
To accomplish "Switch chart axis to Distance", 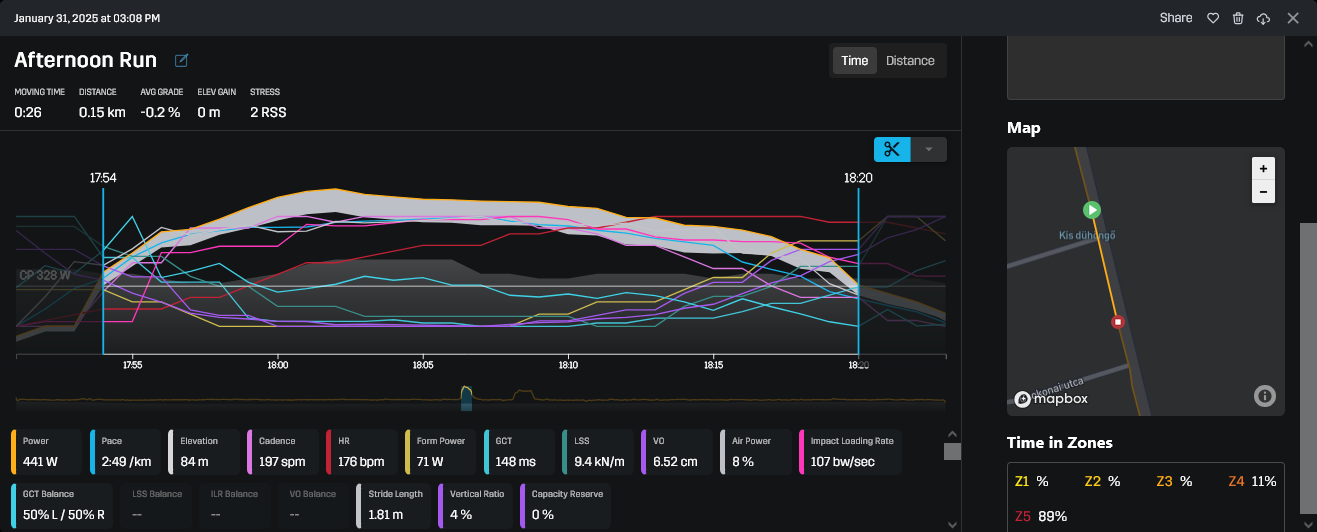I will tap(910, 60).
